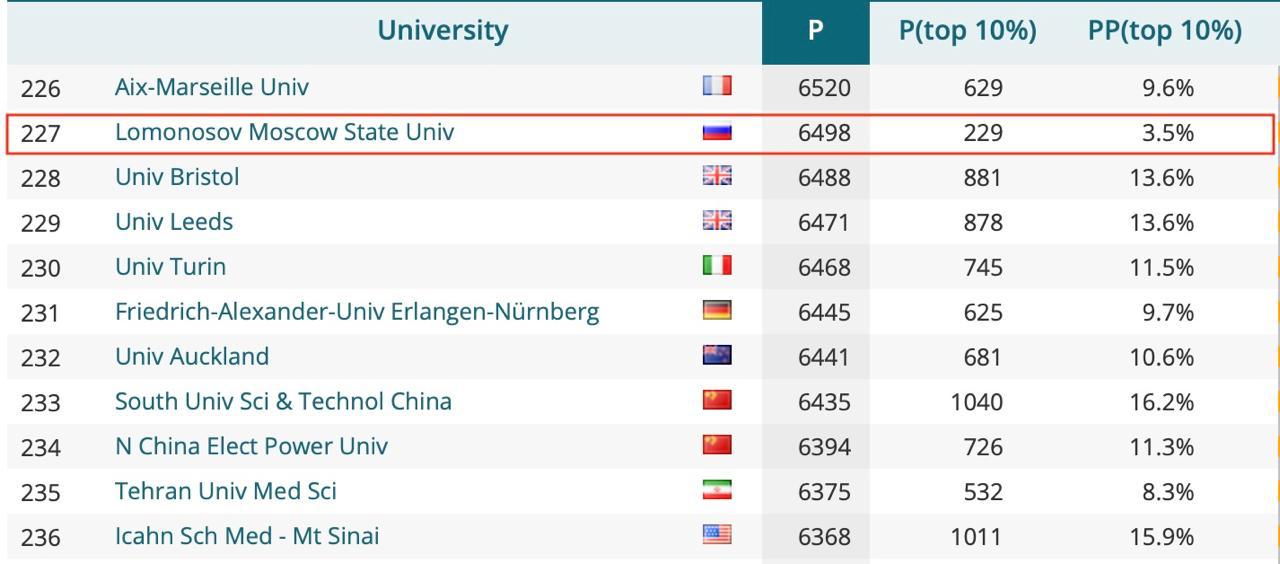This screenshot has width=1280, height=564.
Task: Click the New Zealand flag icon
Action: [x=717, y=355]
